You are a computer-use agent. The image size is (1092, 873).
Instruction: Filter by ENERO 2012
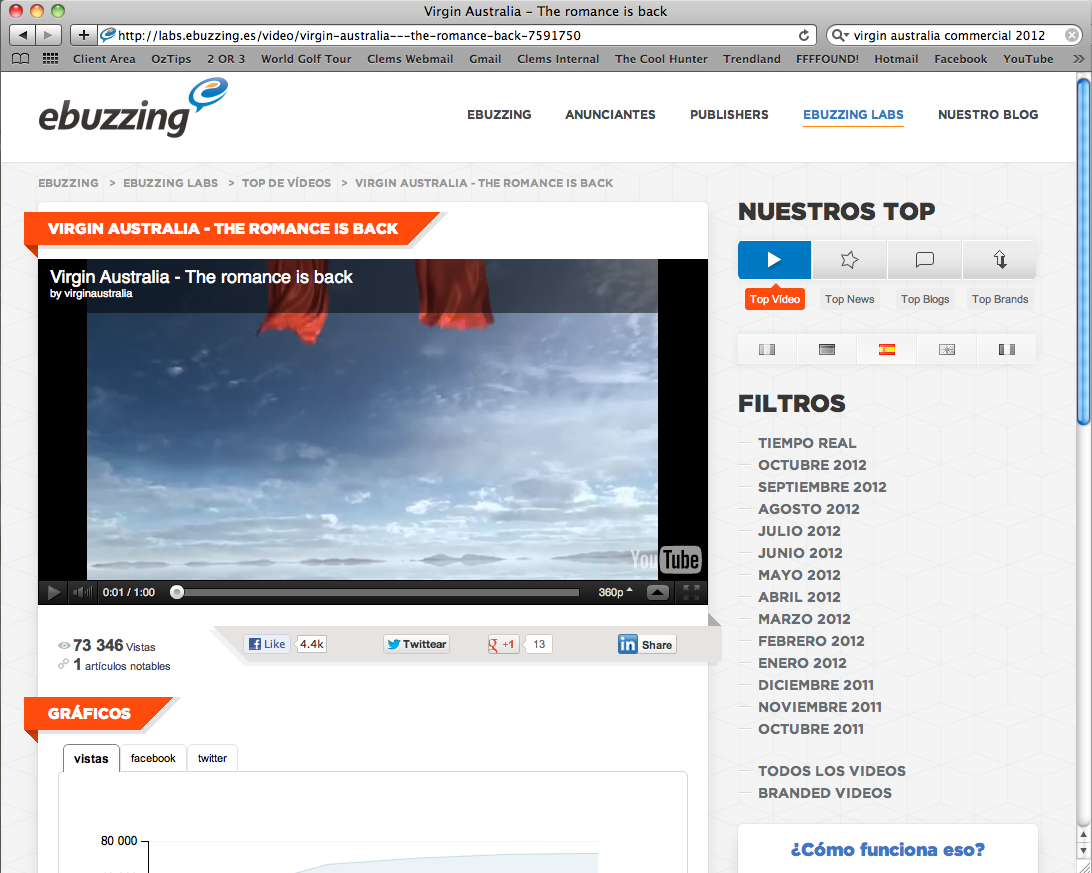tap(802, 663)
